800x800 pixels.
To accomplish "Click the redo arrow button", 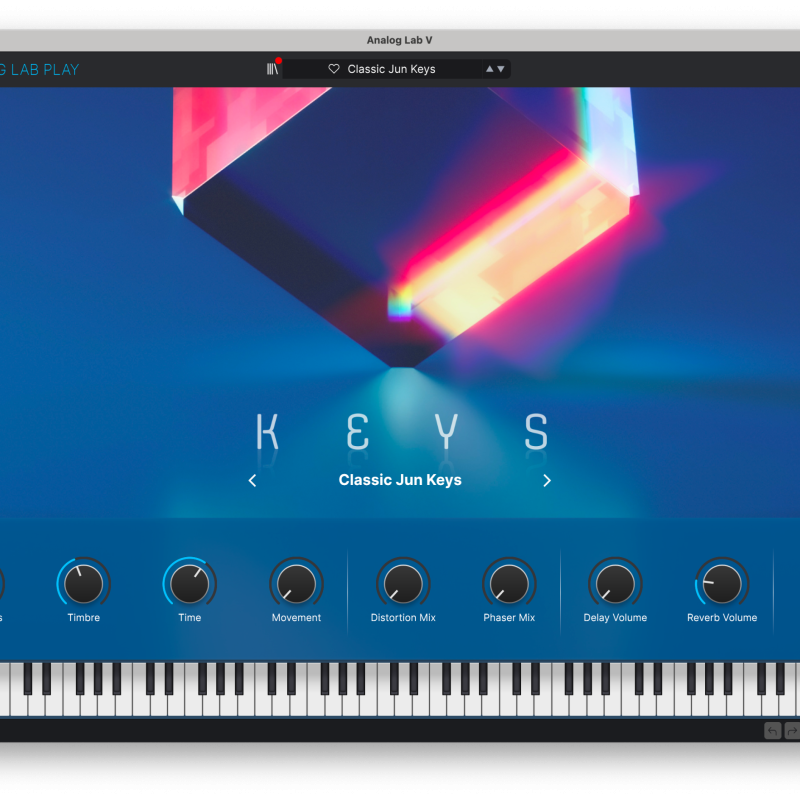I will pyautogui.click(x=792, y=731).
